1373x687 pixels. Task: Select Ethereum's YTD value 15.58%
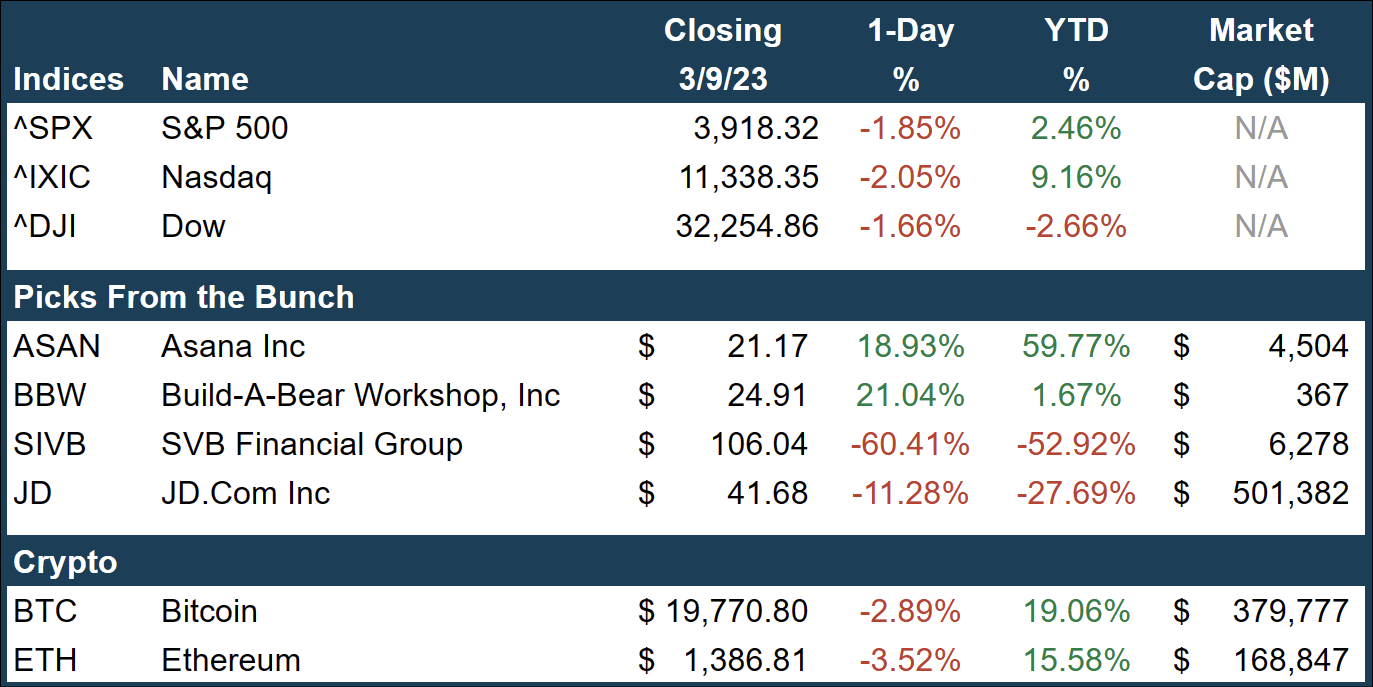point(1076,660)
